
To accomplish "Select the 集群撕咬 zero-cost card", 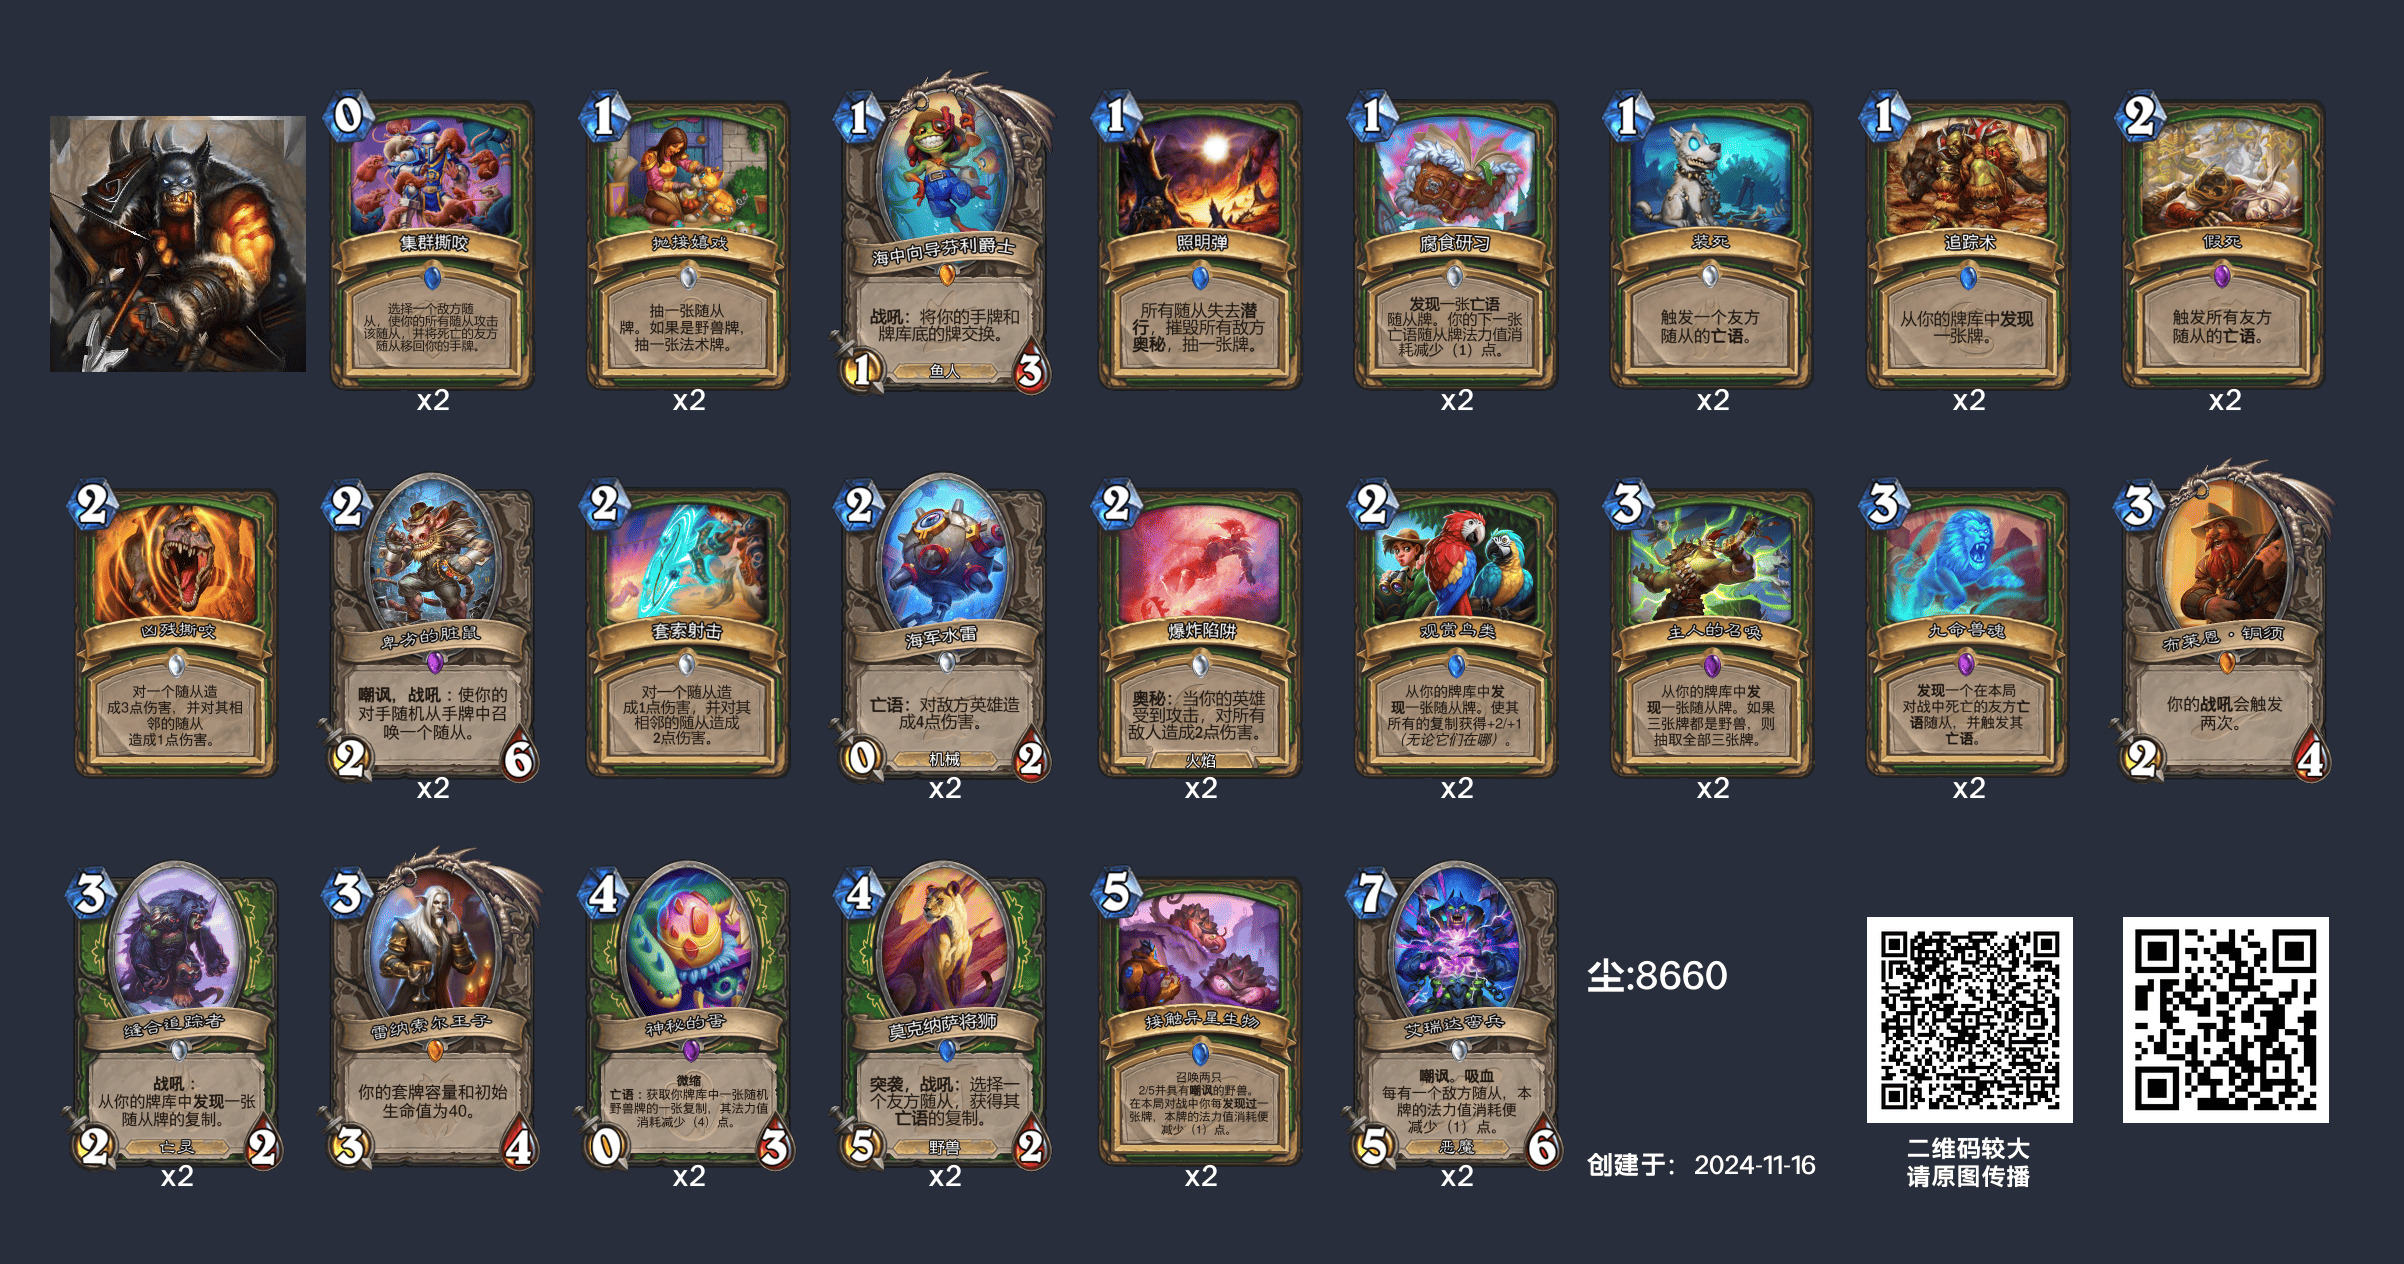I will click(x=432, y=243).
